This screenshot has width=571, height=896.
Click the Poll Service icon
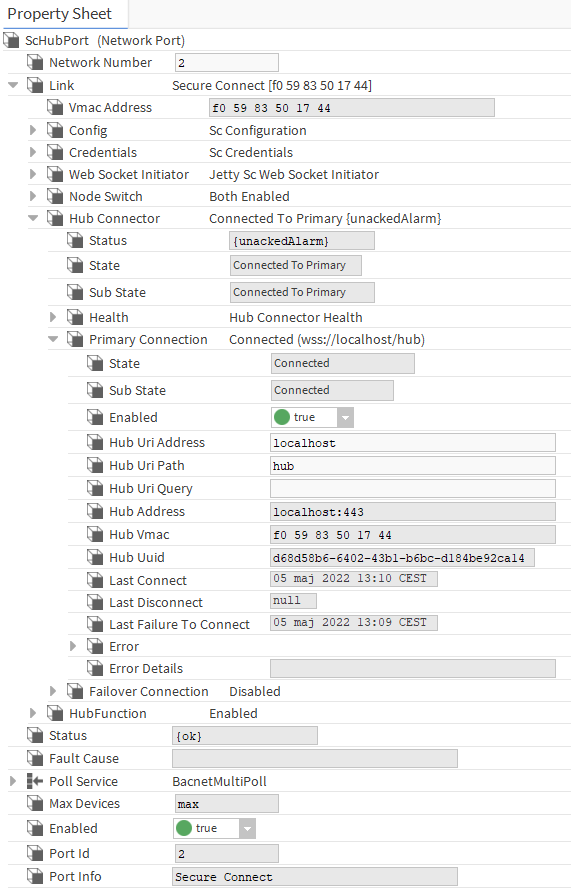pos(35,781)
